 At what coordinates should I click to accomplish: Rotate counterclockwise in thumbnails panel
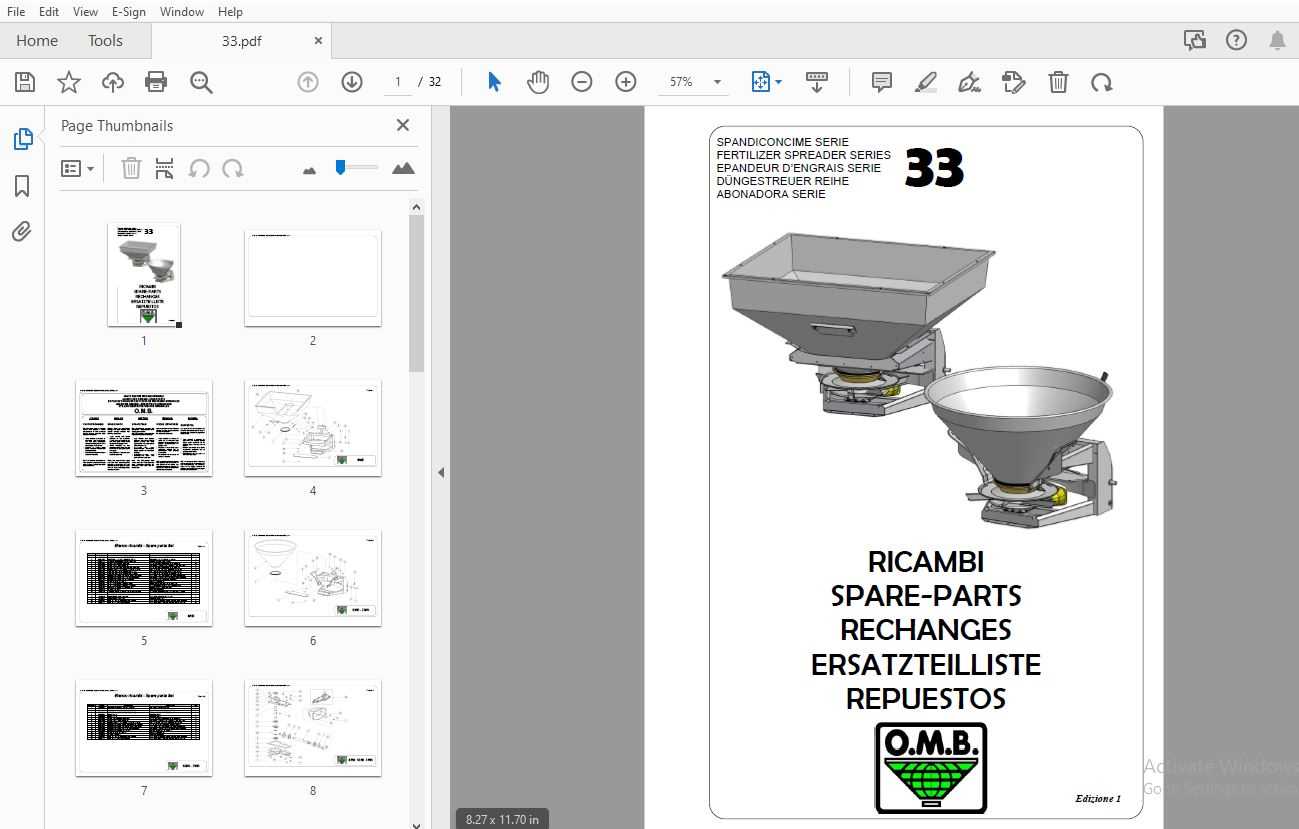coord(199,168)
